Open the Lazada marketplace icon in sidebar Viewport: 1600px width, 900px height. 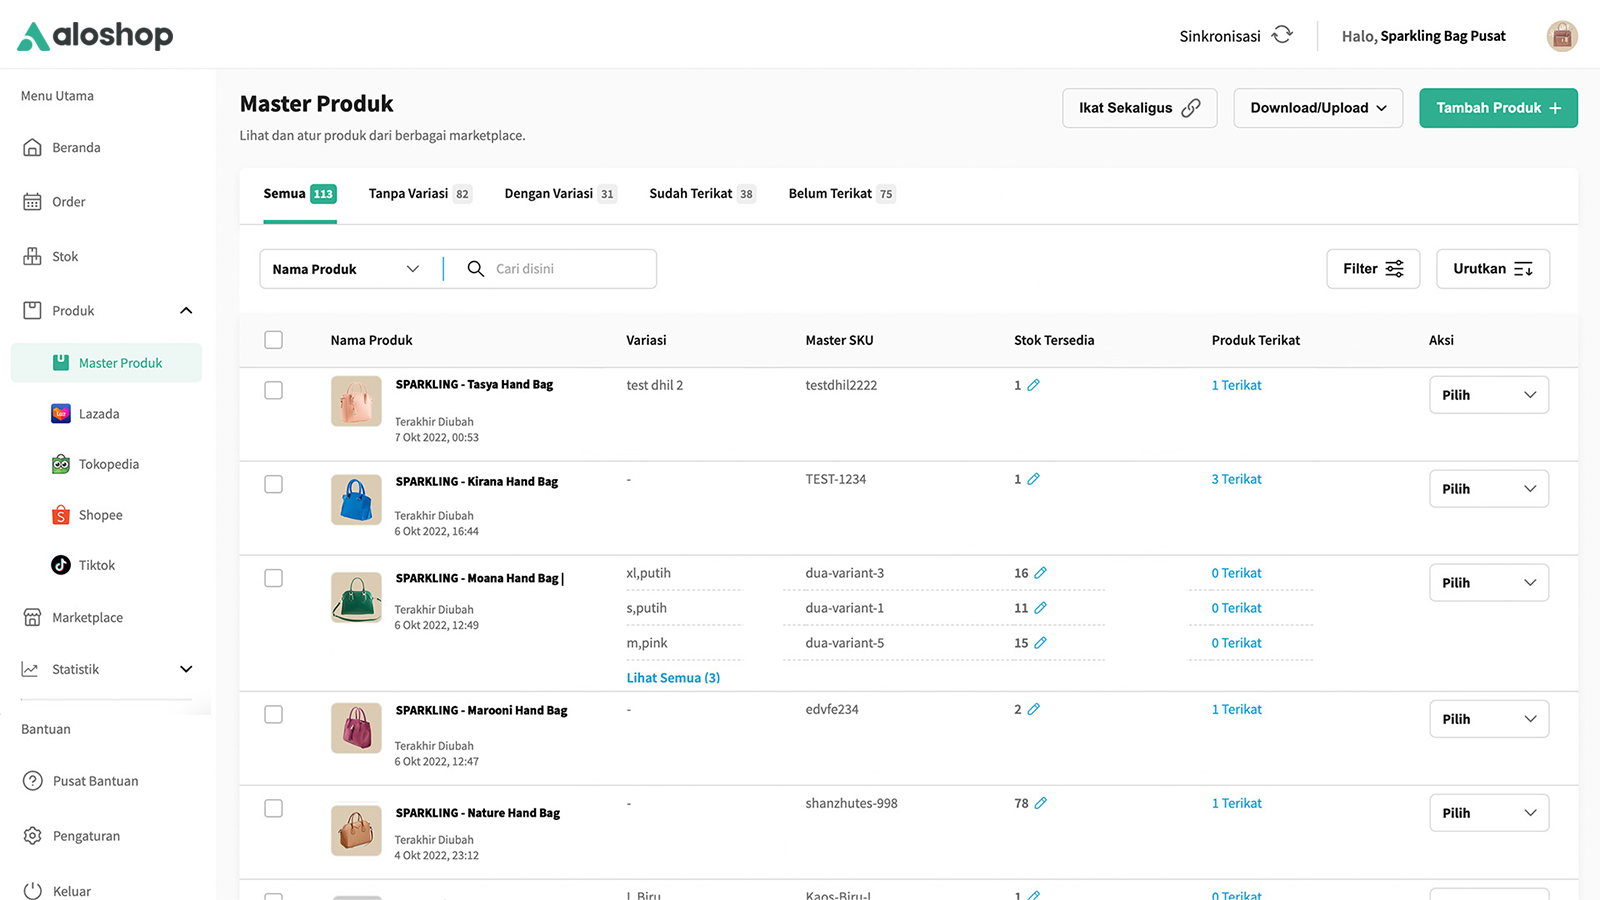(x=61, y=414)
